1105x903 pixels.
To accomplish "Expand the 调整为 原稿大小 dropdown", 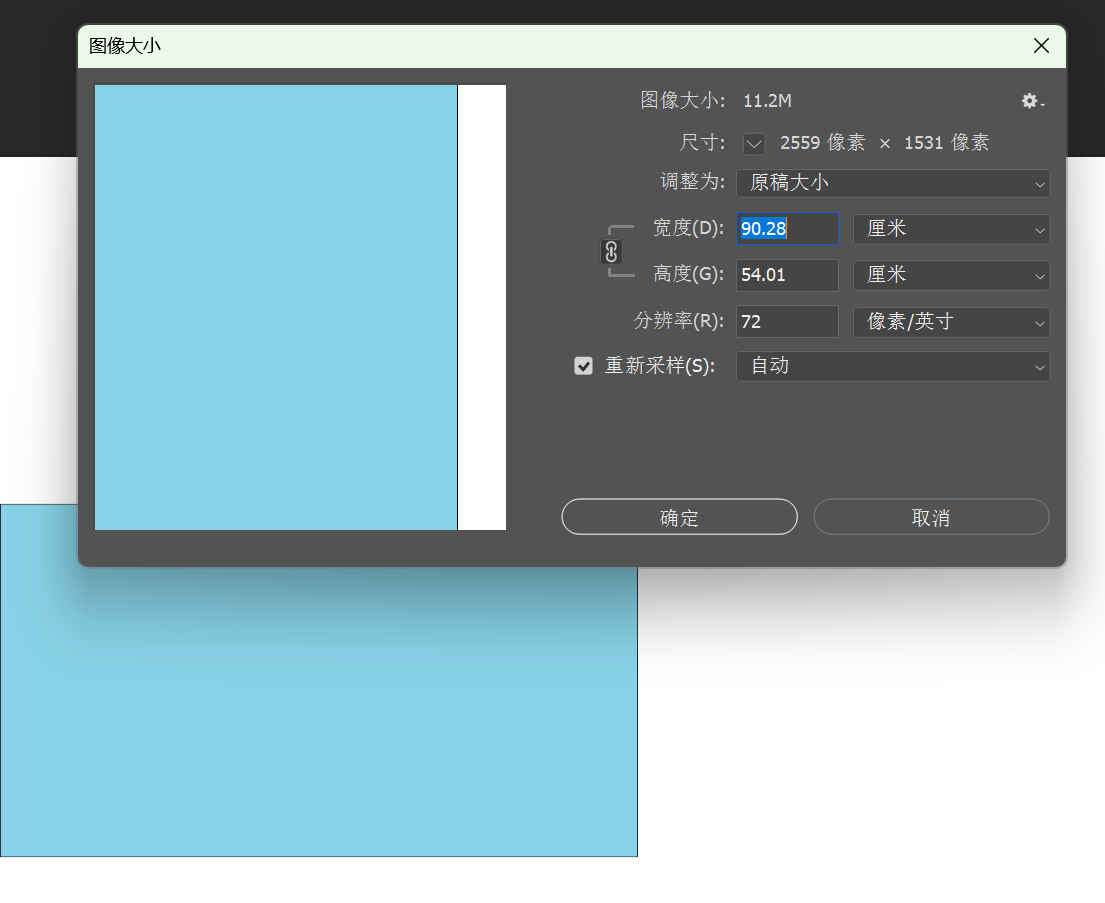I will pos(893,183).
